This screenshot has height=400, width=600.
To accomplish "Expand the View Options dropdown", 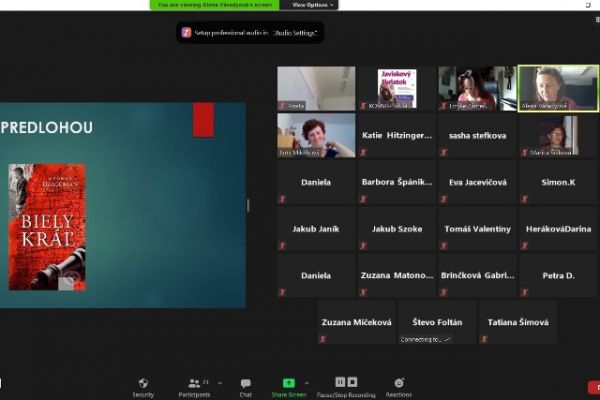I will (x=313, y=5).
